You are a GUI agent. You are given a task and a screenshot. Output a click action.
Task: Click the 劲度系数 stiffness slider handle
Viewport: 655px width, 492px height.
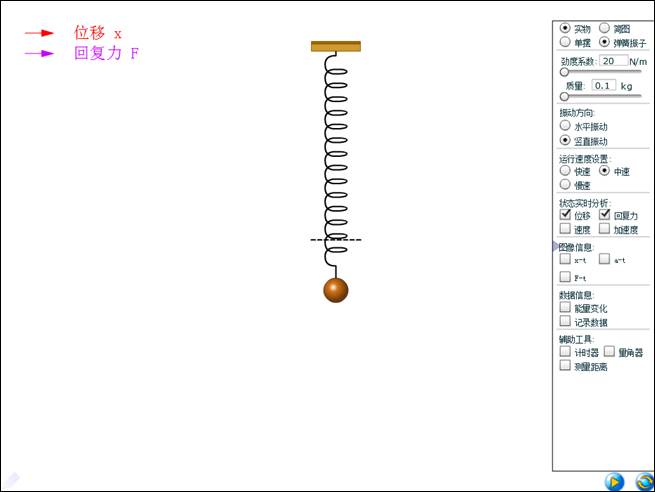point(564,72)
